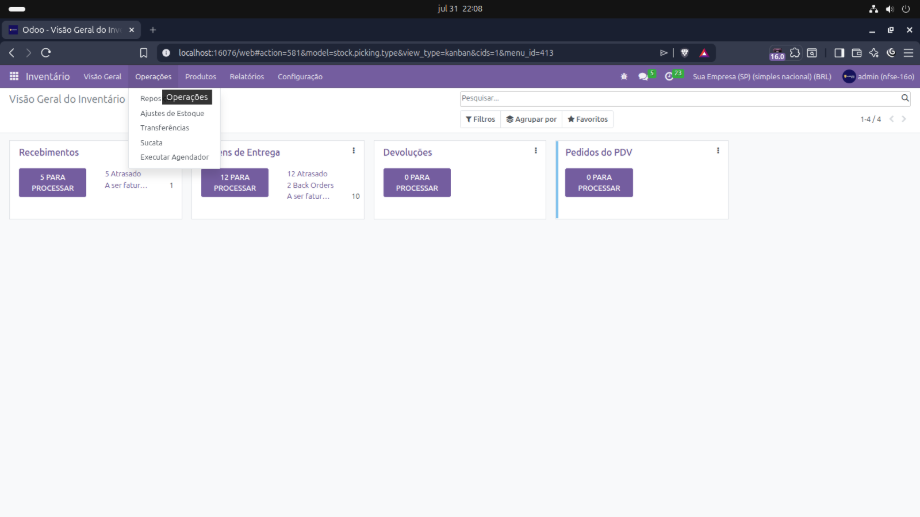The image size is (920, 517).
Task: Open the system power menu icon
Action: tap(905, 9)
